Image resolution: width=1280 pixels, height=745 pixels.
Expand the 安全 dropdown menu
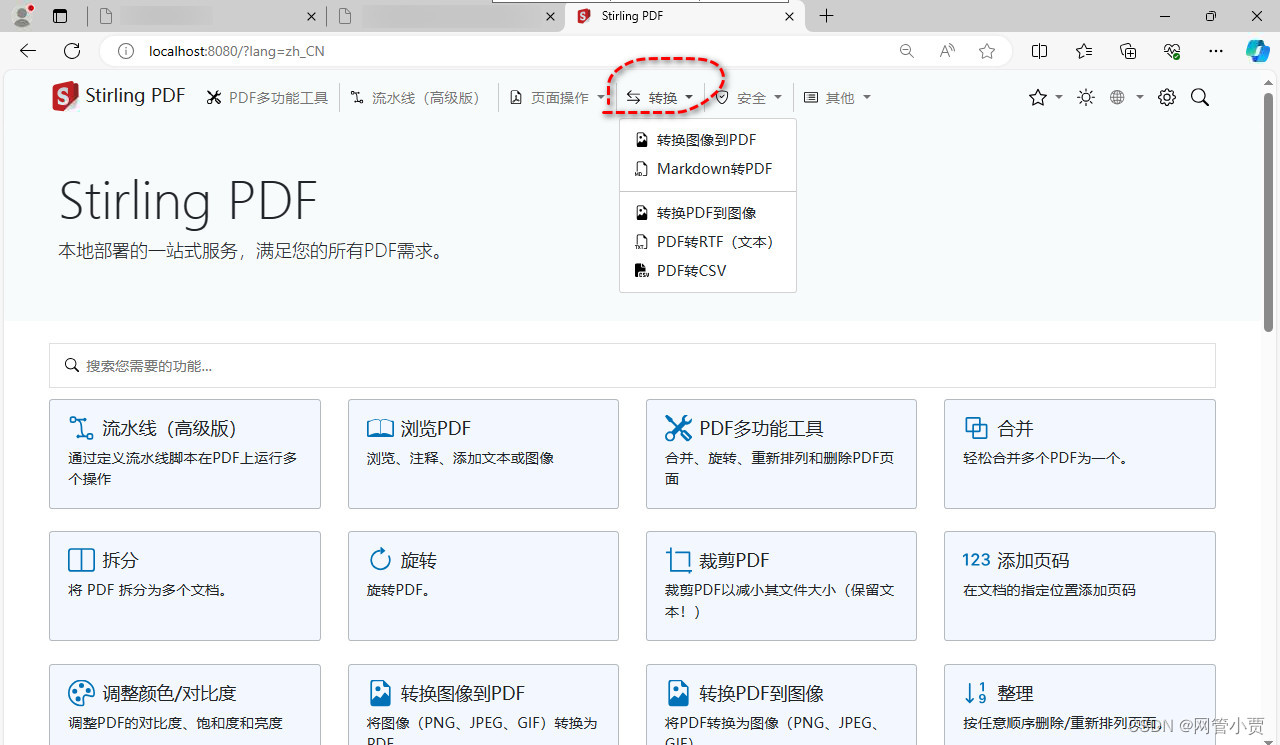click(x=749, y=98)
